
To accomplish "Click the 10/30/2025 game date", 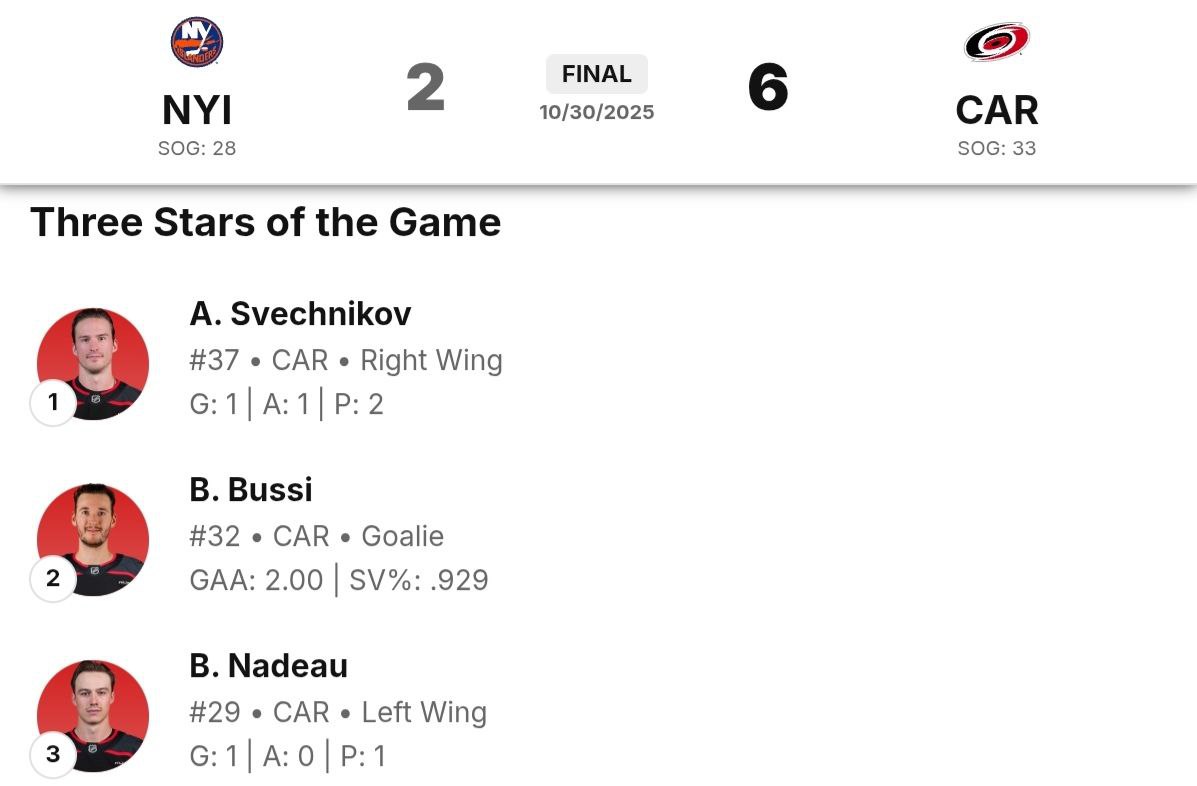I will point(597,112).
